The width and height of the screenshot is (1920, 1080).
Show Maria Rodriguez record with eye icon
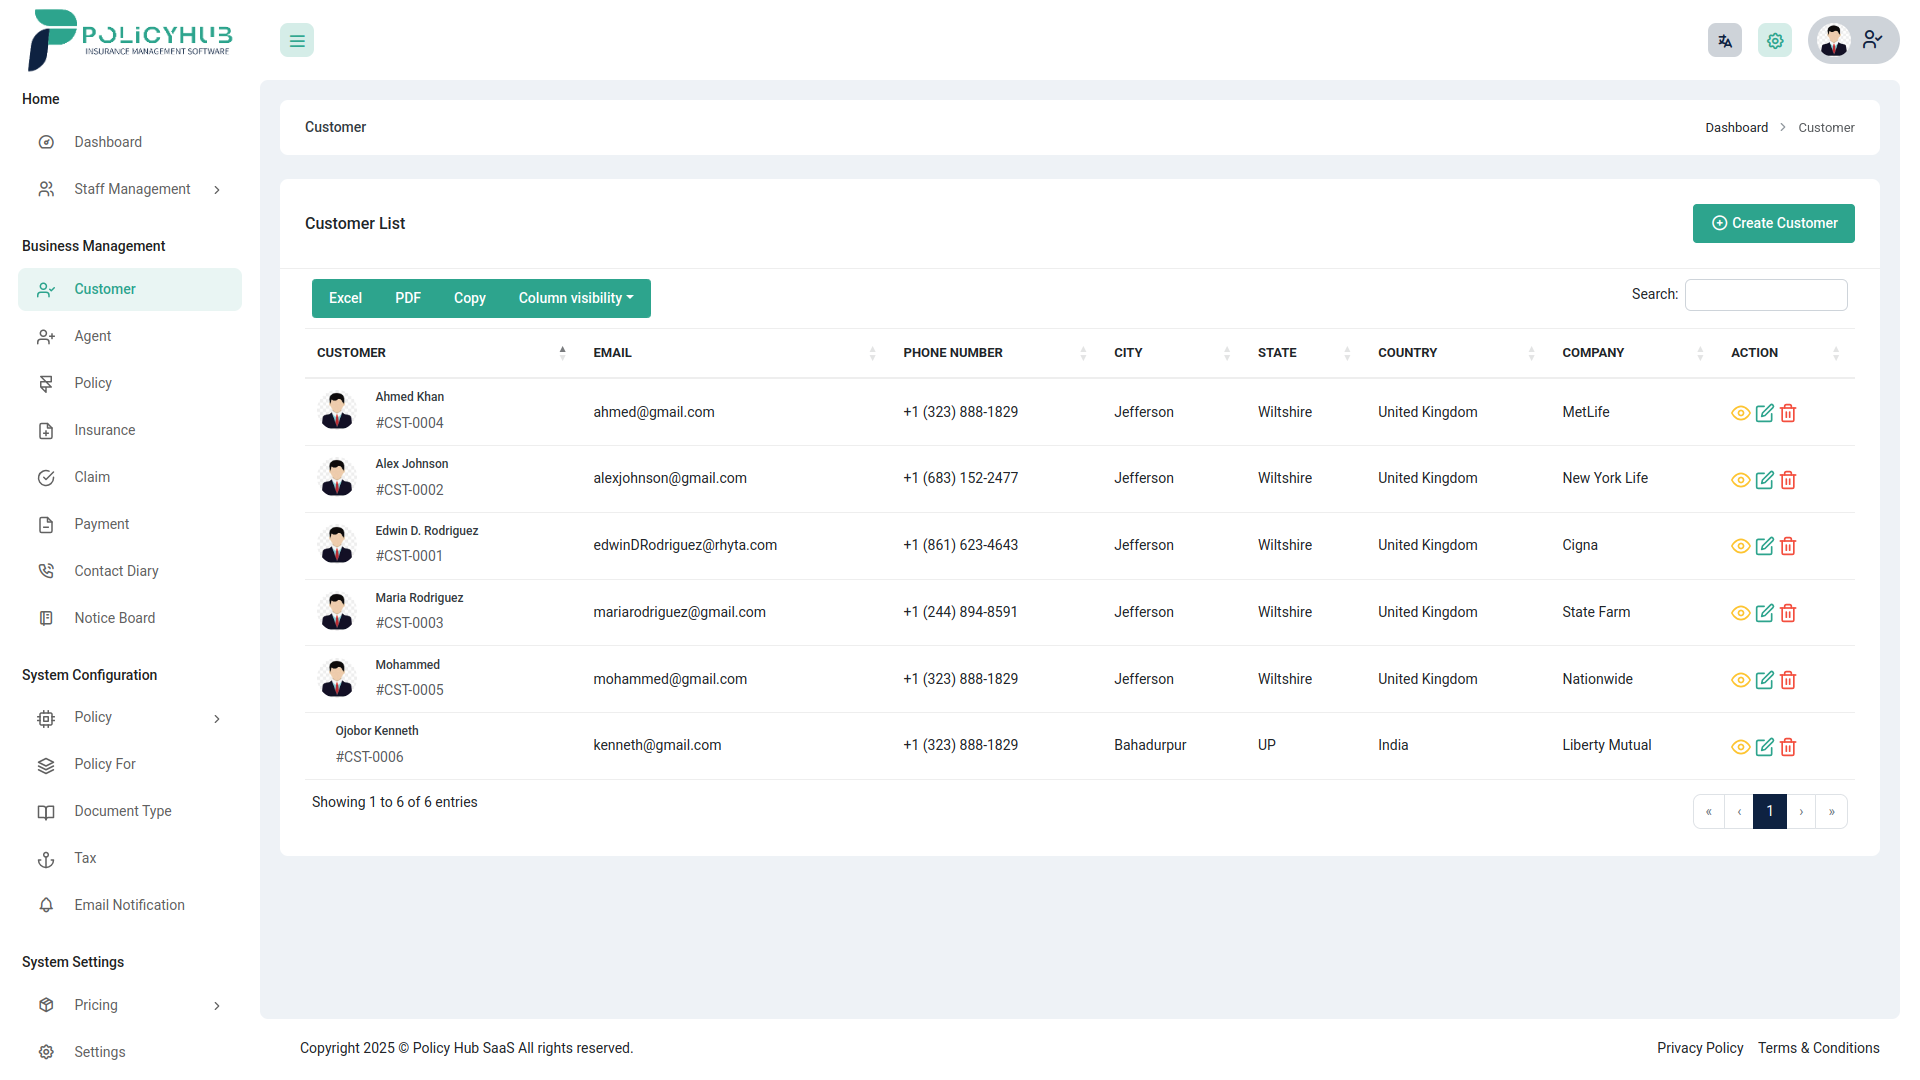(1740, 613)
